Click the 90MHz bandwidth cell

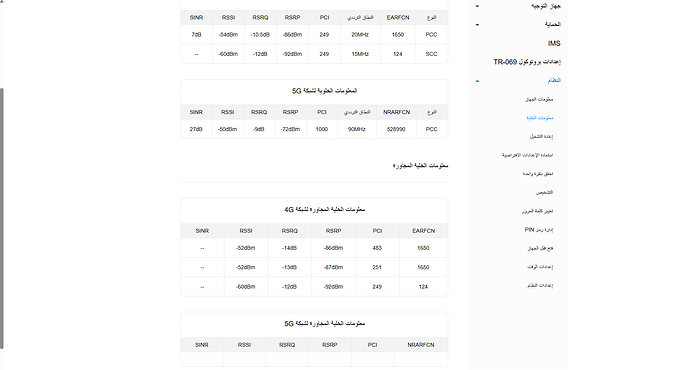357,129
